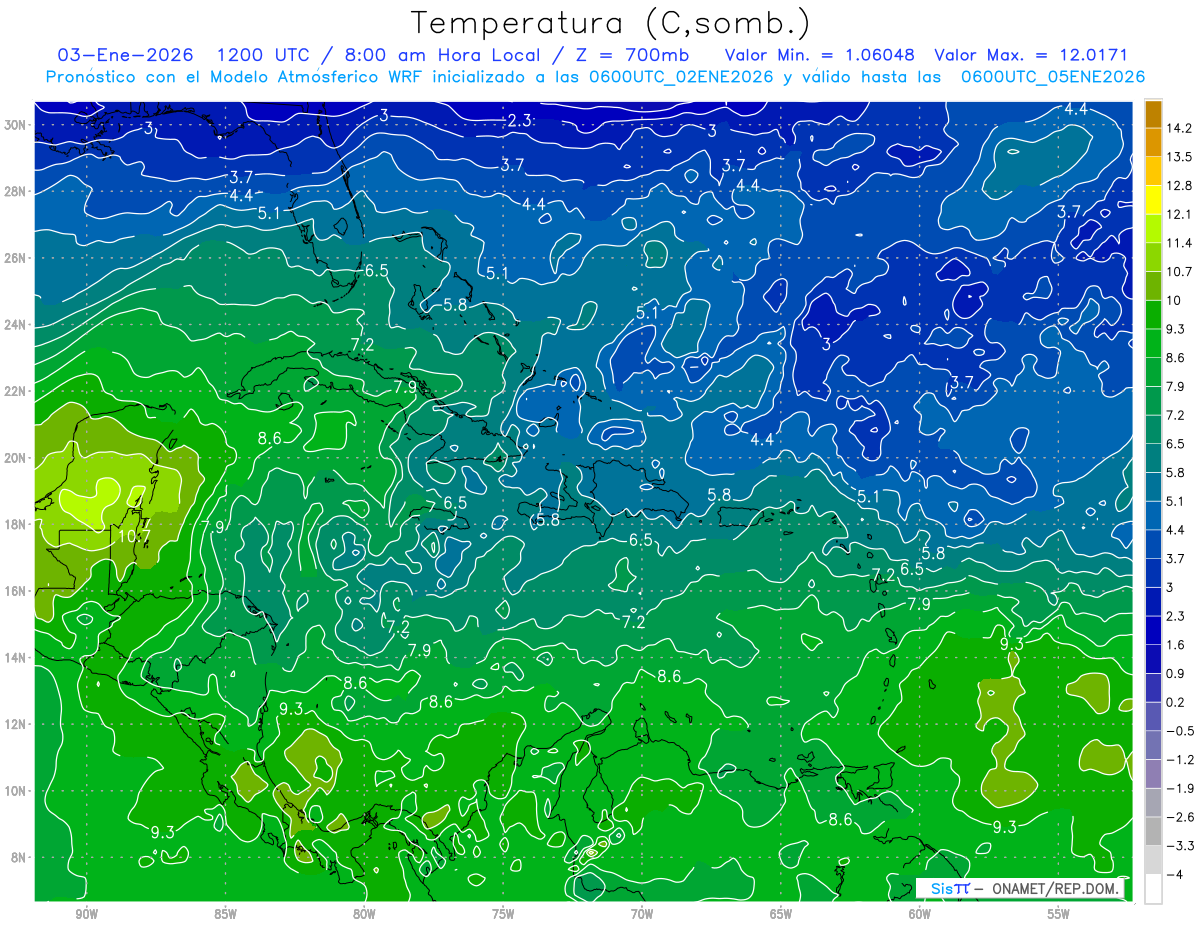
Task: Click the "20N" latitude axis label
Action: 17,457
